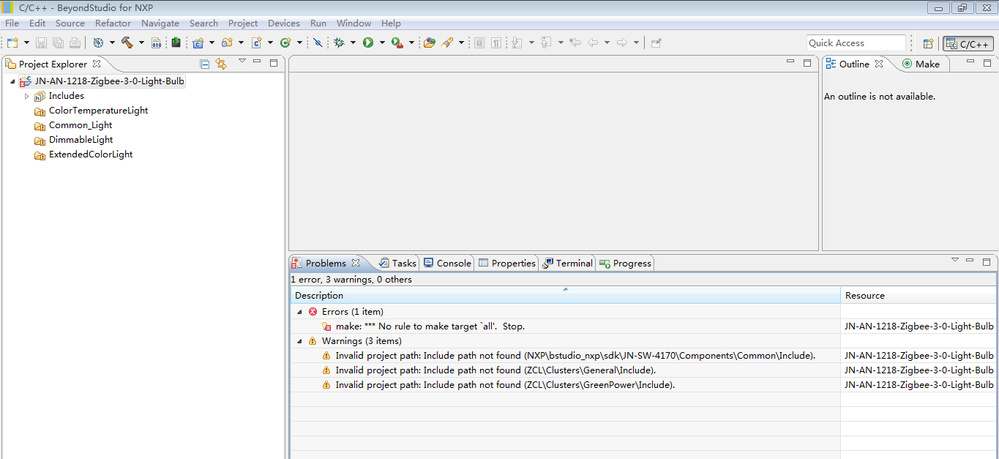Click the Back navigation arrow icon
Image resolution: width=999 pixels, height=459 pixels.
[593, 43]
